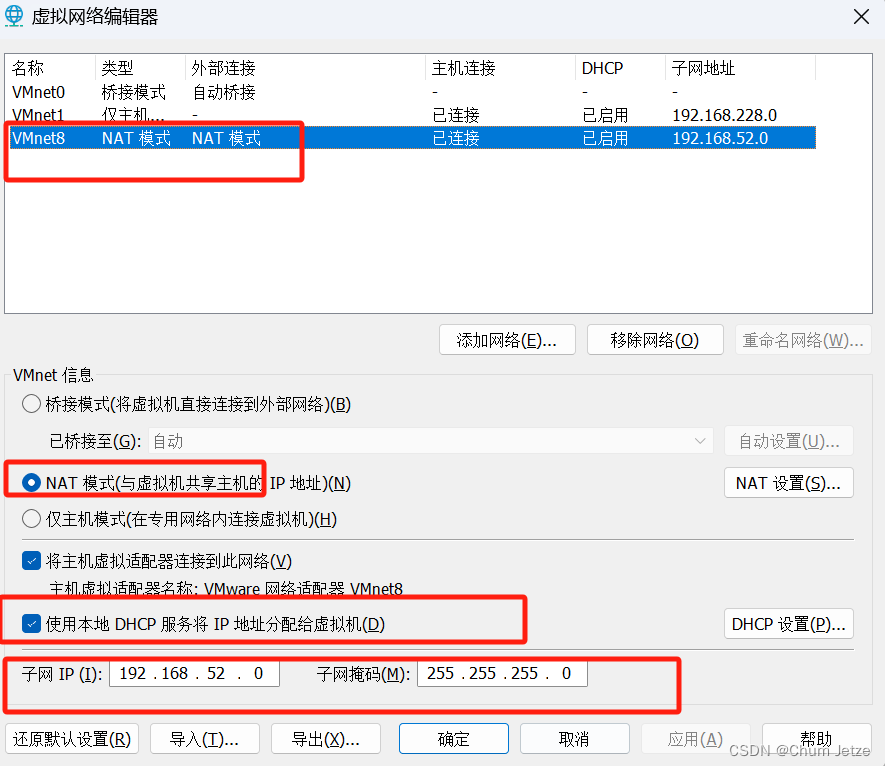Click 已启用 DHCP cell in VMnet1 row
885x766 pixels.
click(x=605, y=115)
